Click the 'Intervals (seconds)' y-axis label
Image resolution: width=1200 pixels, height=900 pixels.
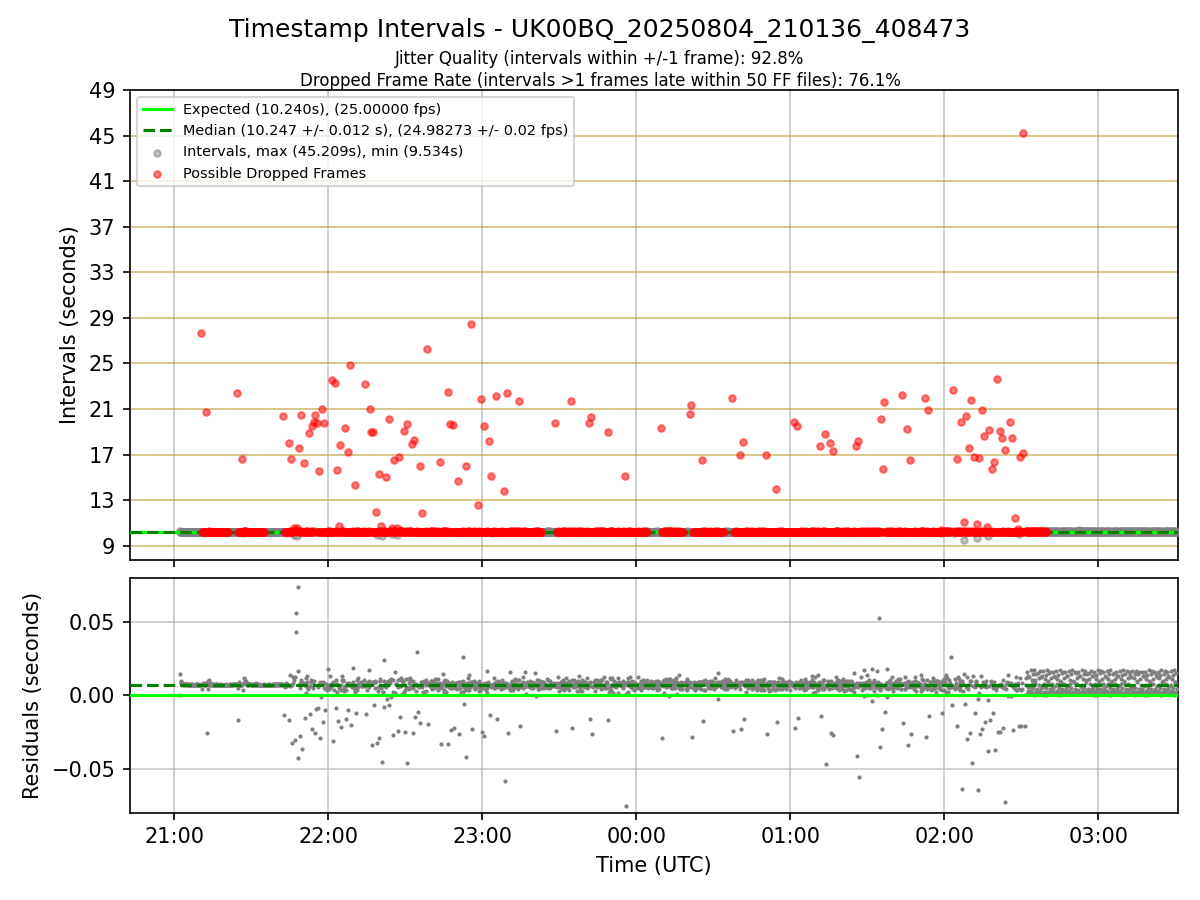tap(69, 325)
